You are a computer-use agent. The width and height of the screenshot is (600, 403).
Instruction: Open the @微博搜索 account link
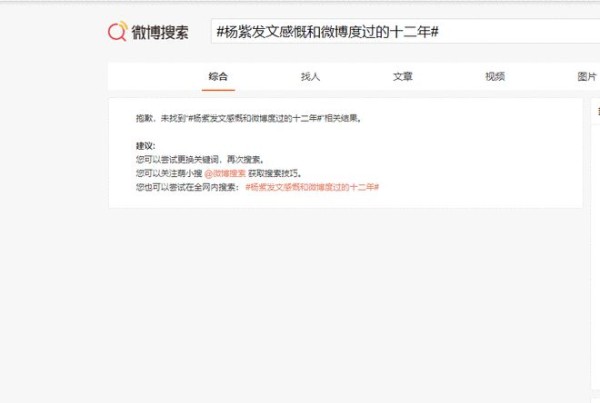pyautogui.click(x=225, y=173)
